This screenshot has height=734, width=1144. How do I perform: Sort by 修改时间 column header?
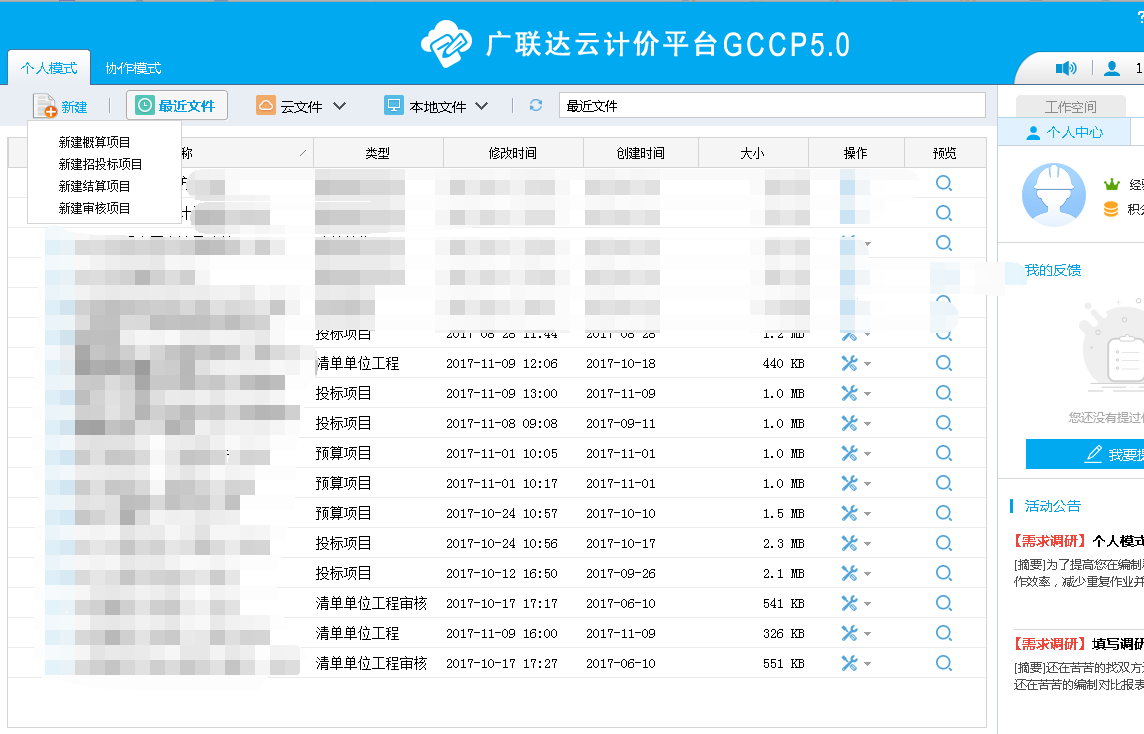point(513,153)
